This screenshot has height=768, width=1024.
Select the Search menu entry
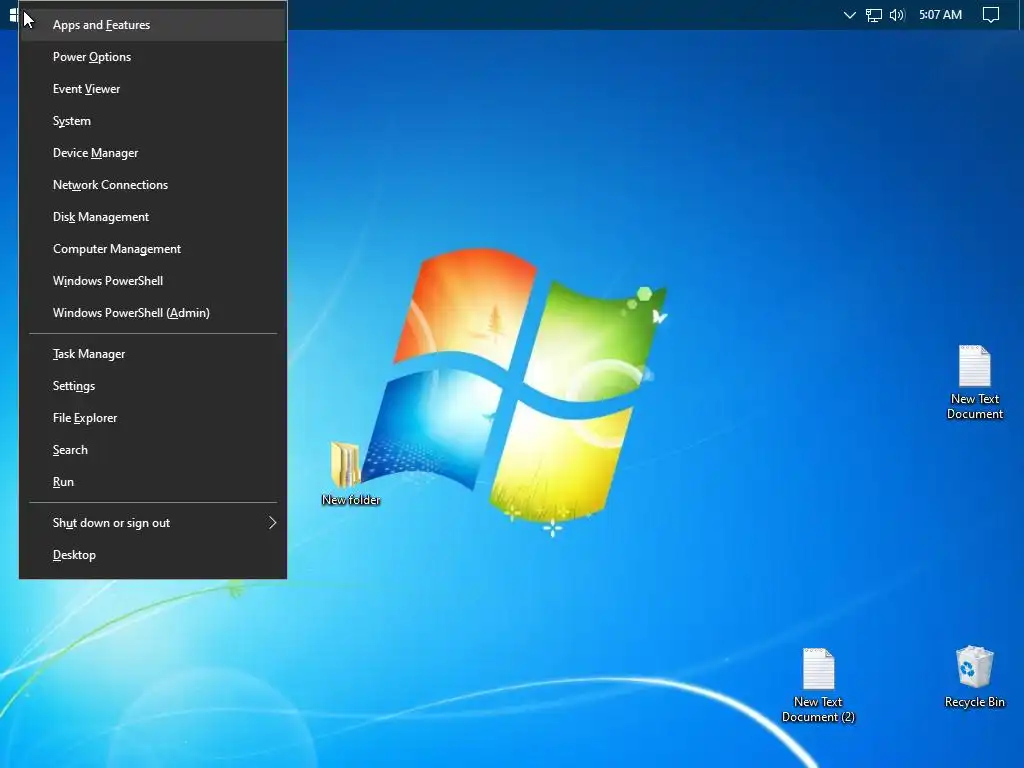pyautogui.click(x=153, y=450)
